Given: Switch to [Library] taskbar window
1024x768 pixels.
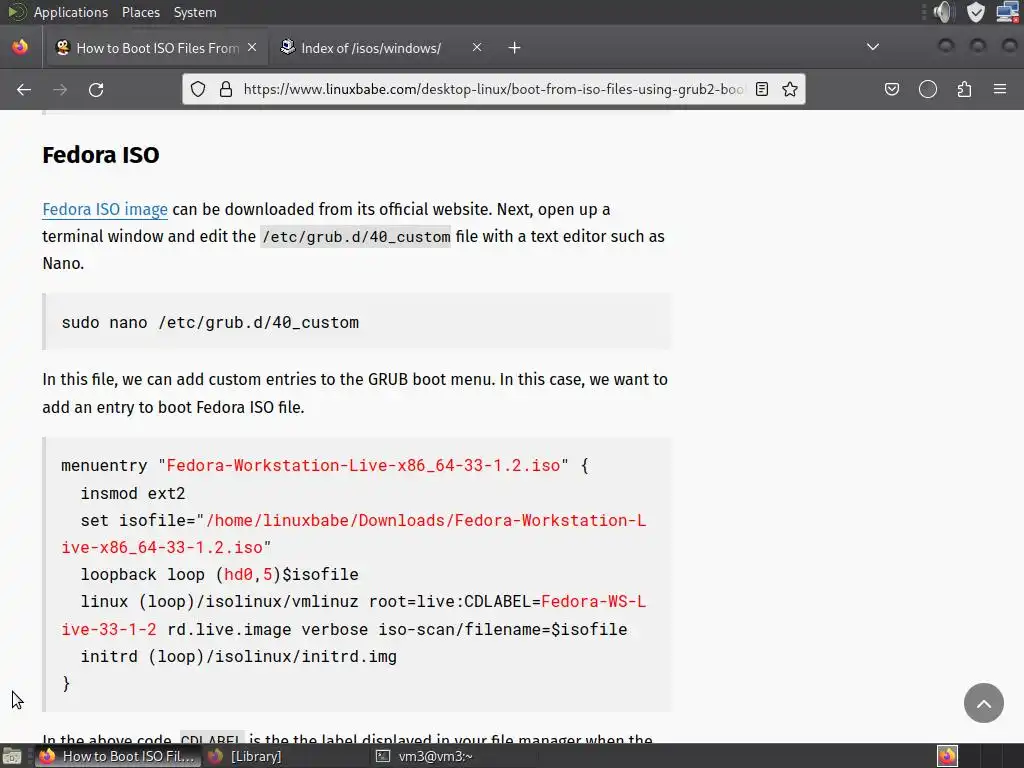Looking at the screenshot, I should click(245, 756).
